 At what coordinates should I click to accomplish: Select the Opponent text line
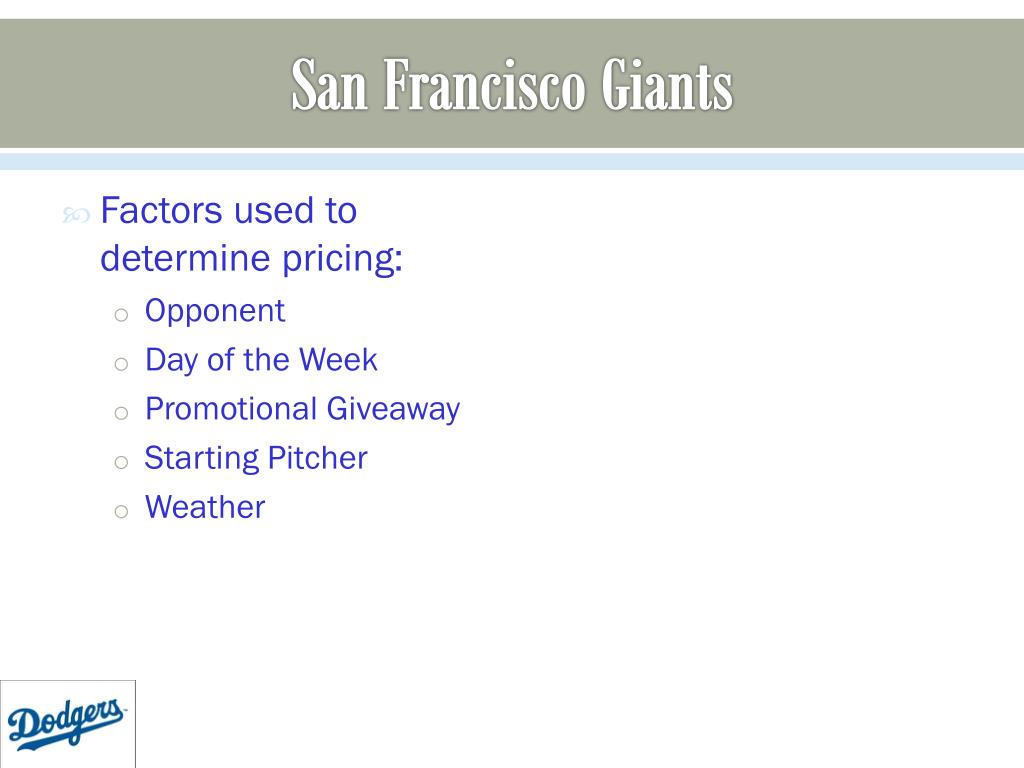click(x=215, y=311)
